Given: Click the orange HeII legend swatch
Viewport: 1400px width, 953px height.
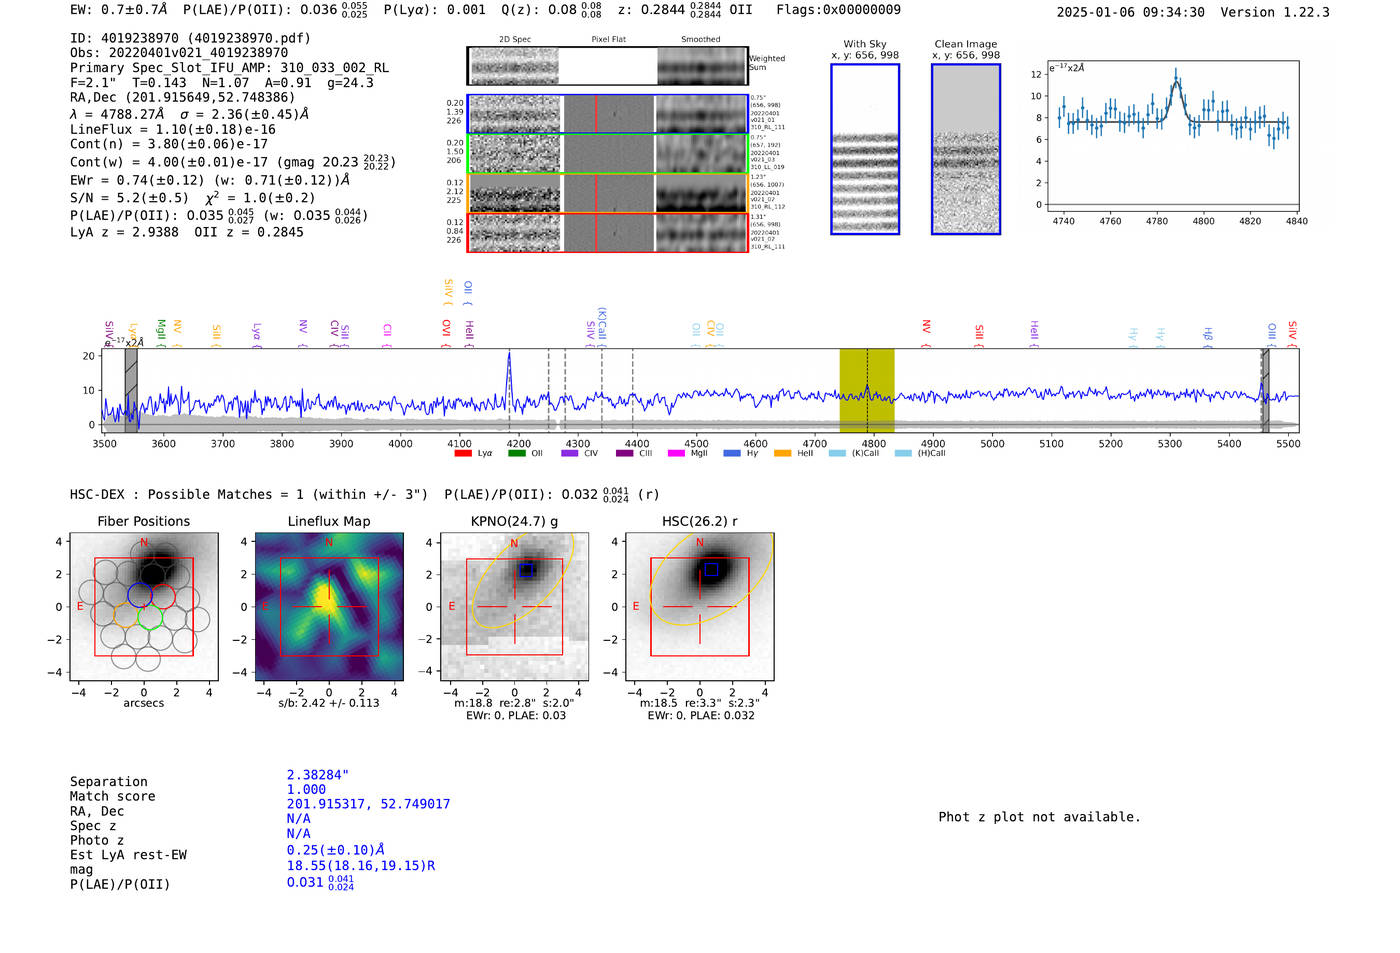Looking at the screenshot, I should pyautogui.click(x=782, y=453).
